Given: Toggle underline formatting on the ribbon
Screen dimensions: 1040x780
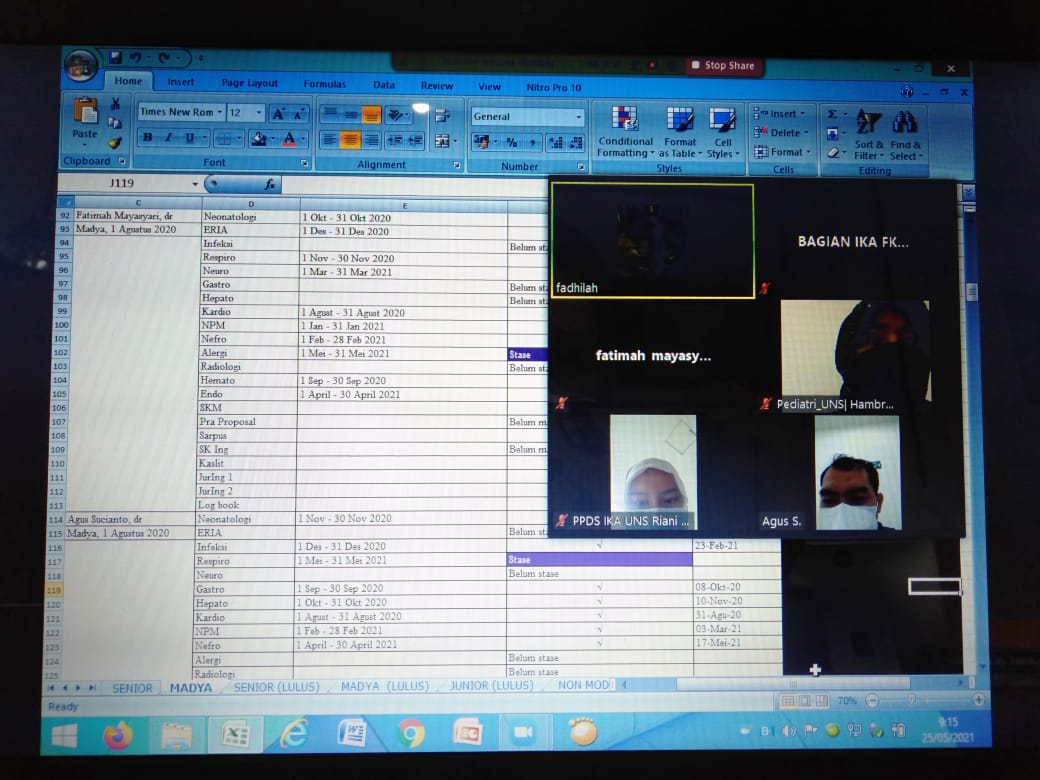Looking at the screenshot, I should 188,138.
